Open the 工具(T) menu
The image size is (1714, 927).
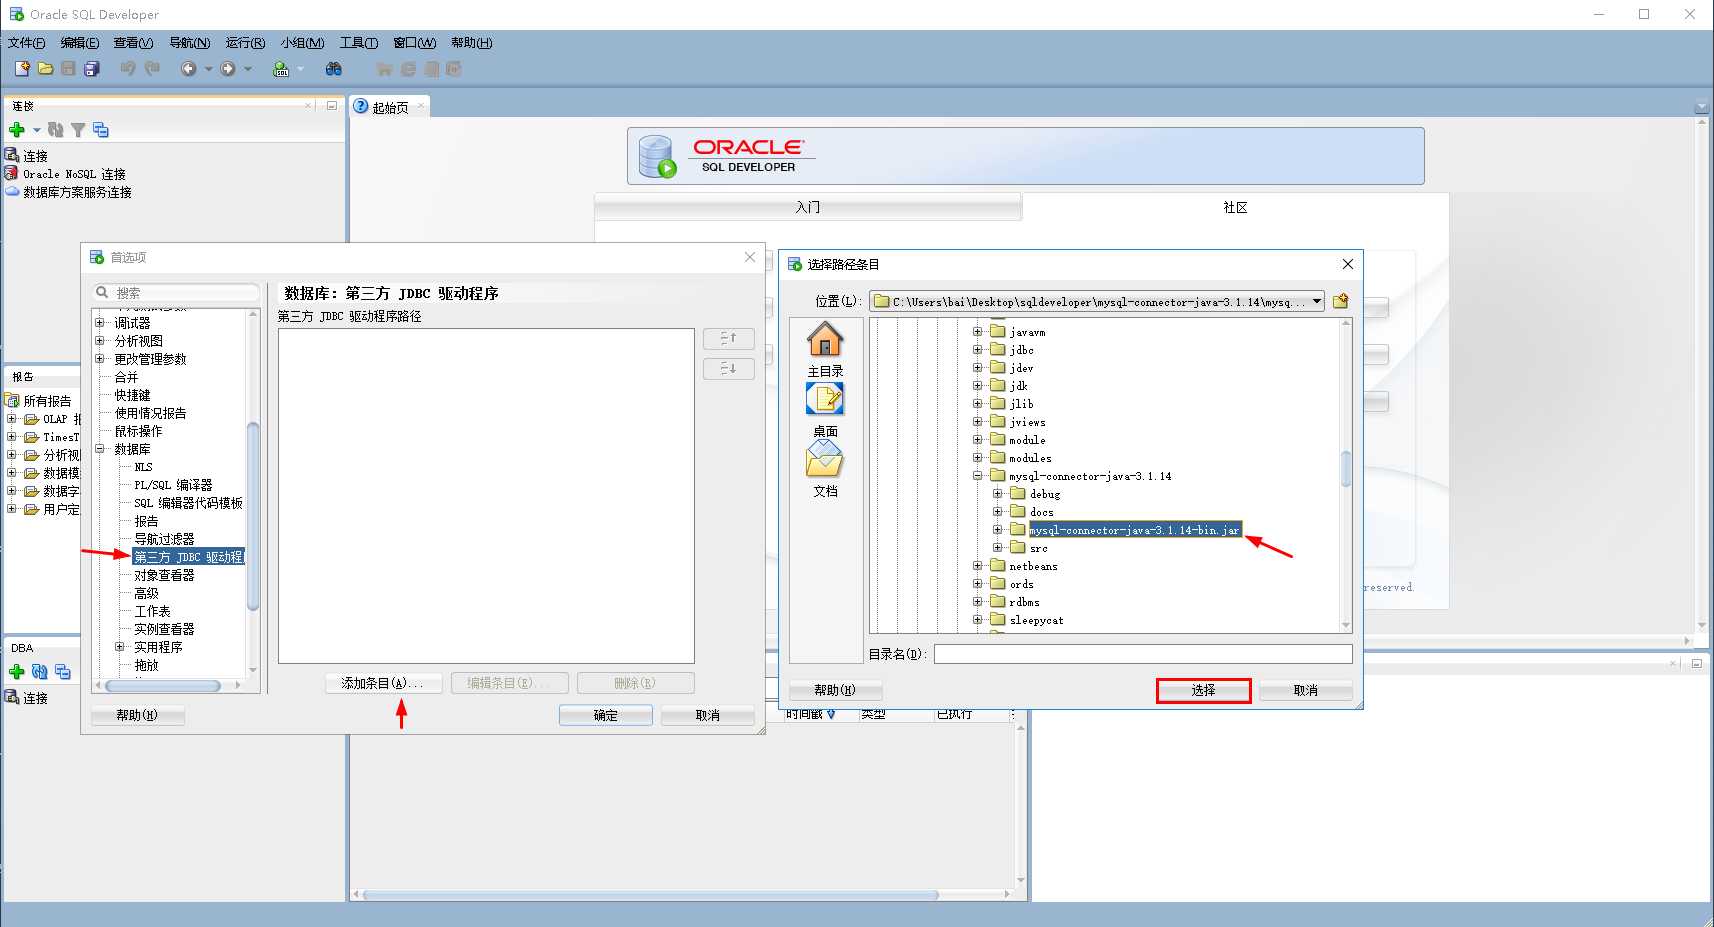[x=359, y=42]
